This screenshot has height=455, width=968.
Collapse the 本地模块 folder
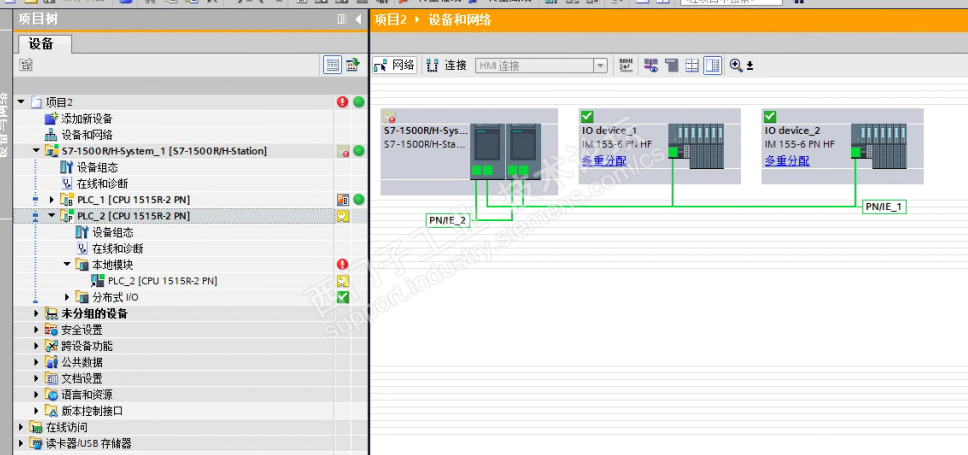click(x=67, y=264)
